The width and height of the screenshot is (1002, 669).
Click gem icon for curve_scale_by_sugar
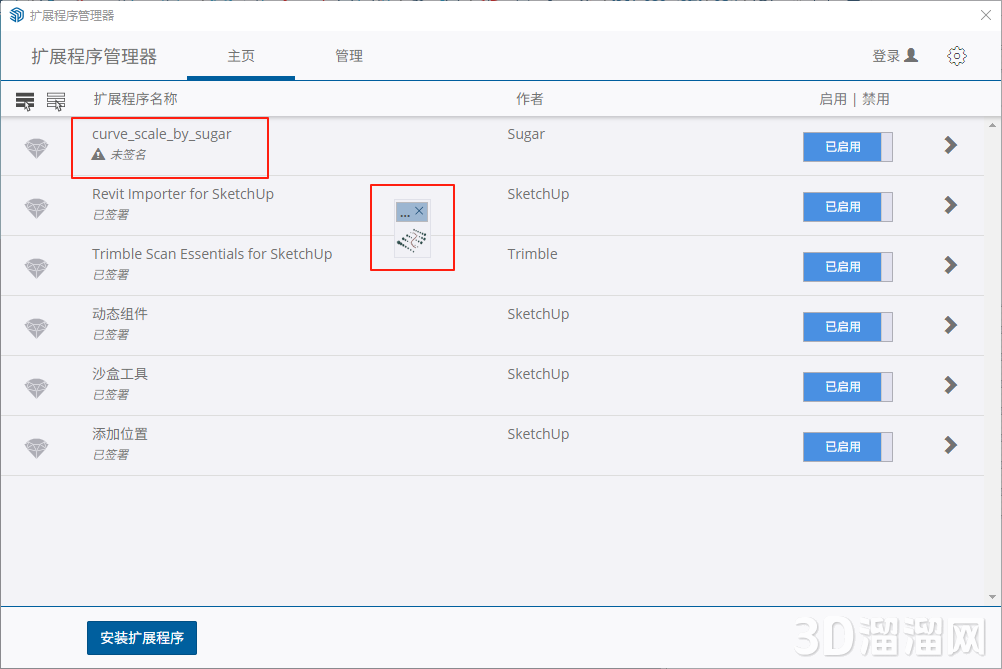pyautogui.click(x=36, y=148)
